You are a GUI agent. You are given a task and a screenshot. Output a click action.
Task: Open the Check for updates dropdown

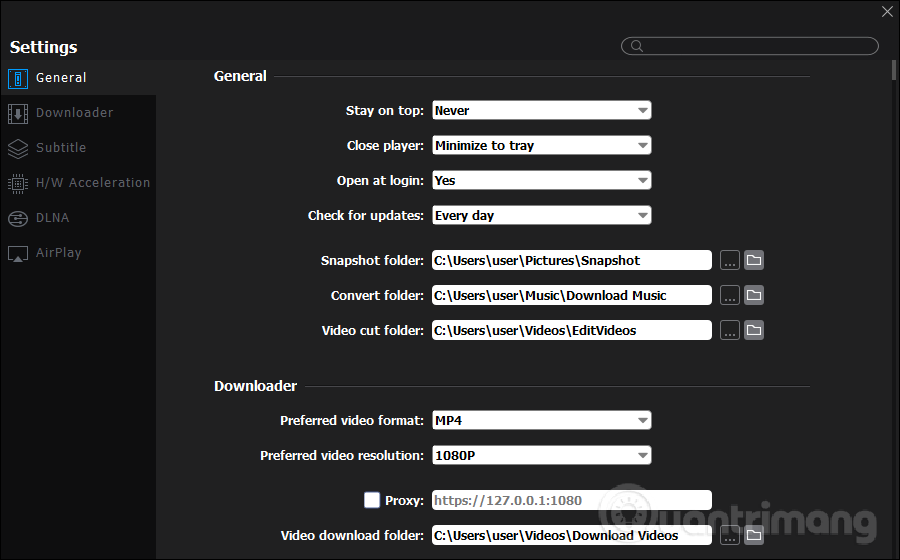pos(541,215)
